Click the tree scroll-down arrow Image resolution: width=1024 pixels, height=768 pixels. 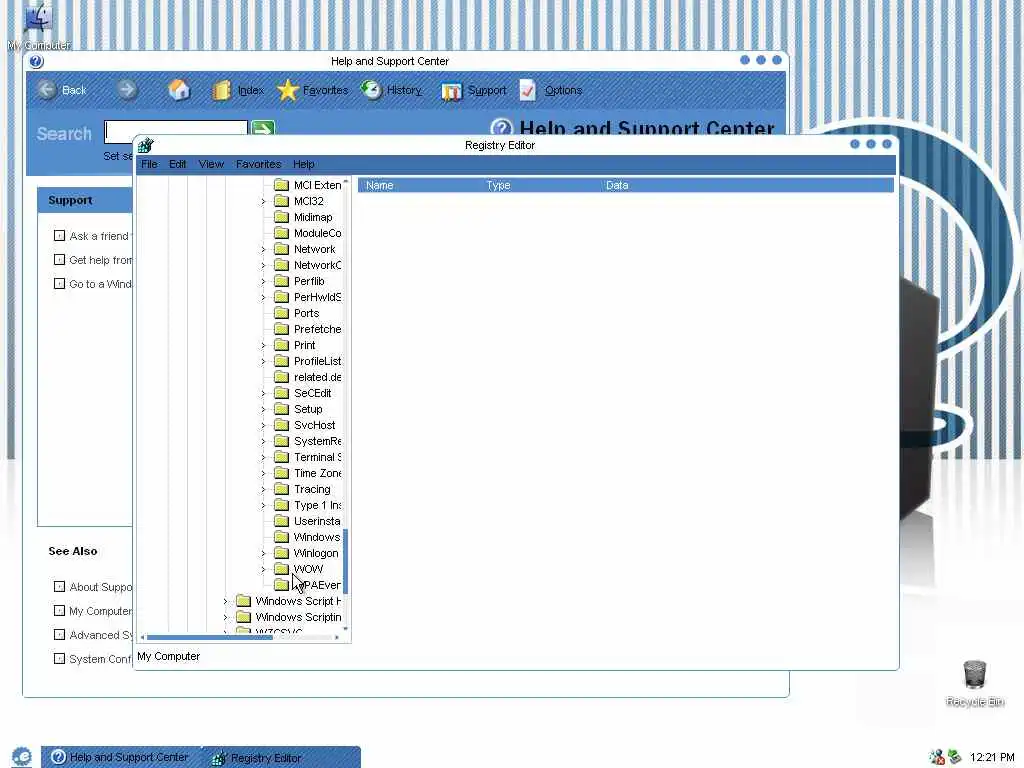coord(345,629)
